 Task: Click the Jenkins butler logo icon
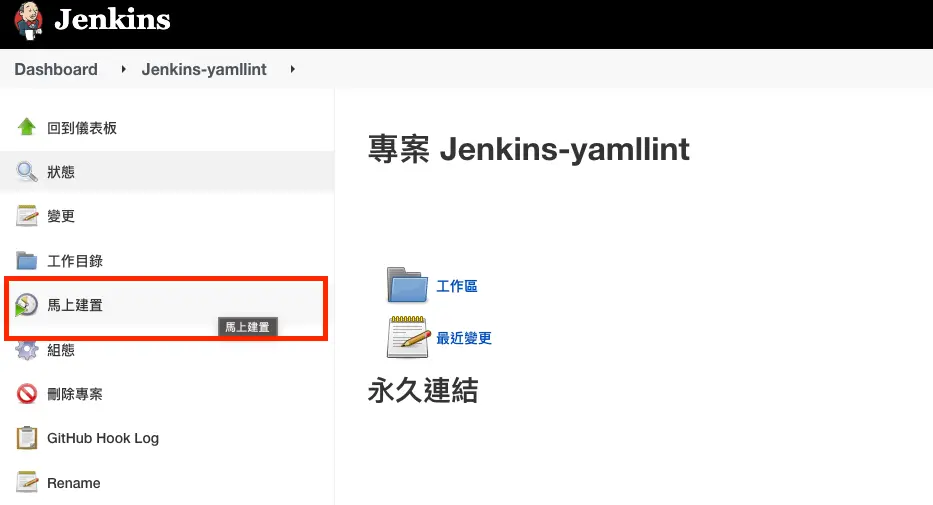(x=29, y=21)
